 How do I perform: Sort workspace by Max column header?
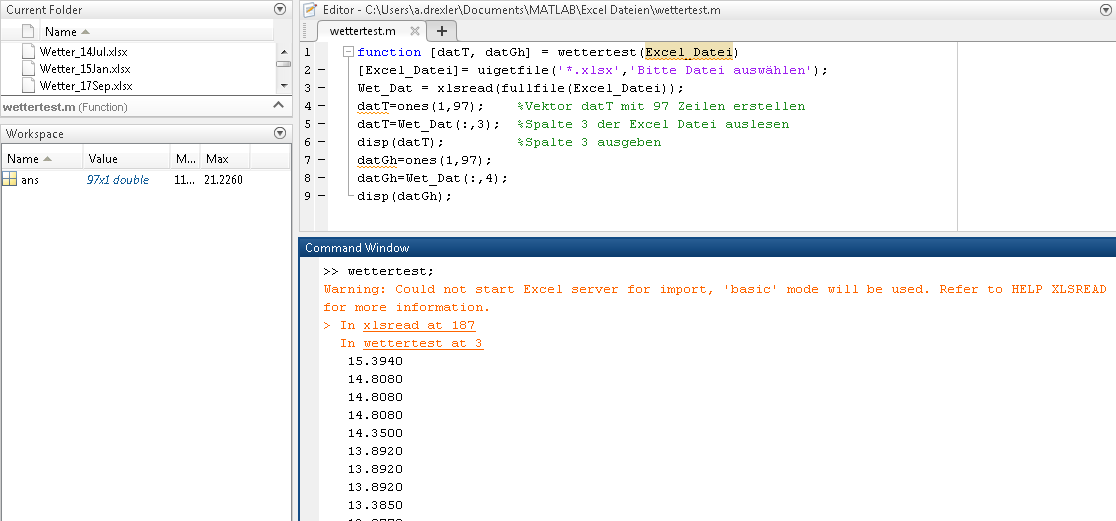(x=217, y=159)
